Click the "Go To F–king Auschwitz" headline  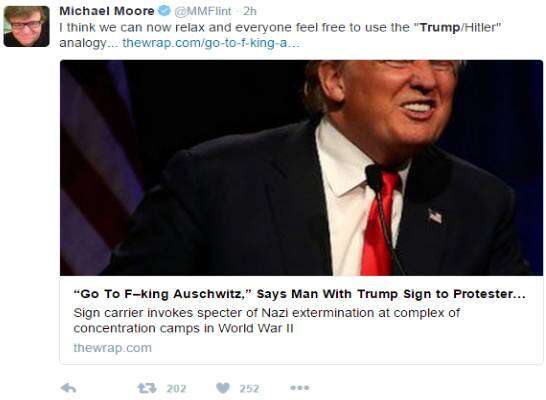pyautogui.click(x=299, y=294)
